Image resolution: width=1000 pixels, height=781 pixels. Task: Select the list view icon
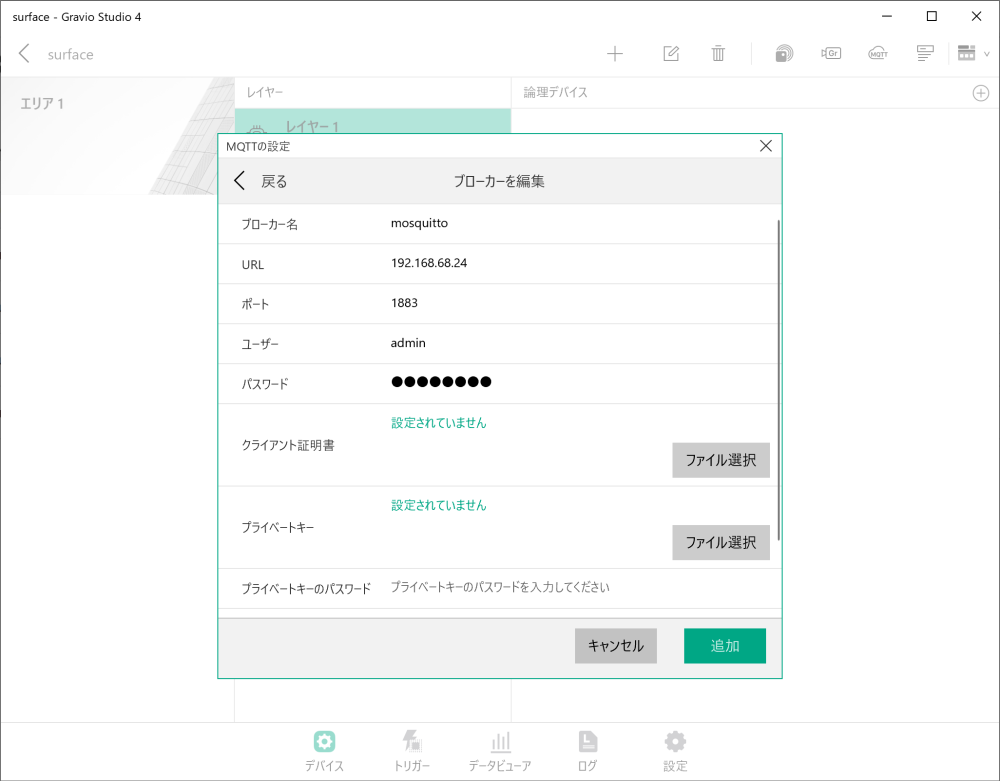(924, 53)
